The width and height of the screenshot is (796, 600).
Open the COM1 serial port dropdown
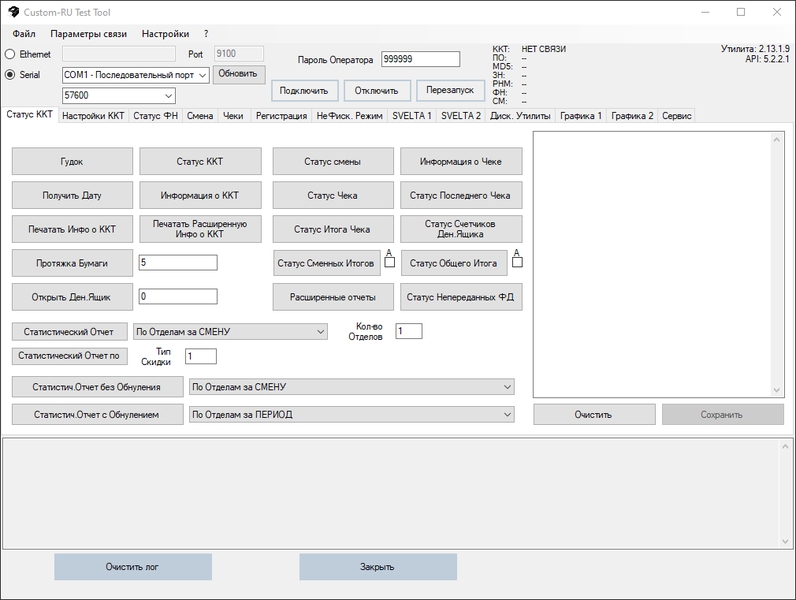(x=201, y=75)
